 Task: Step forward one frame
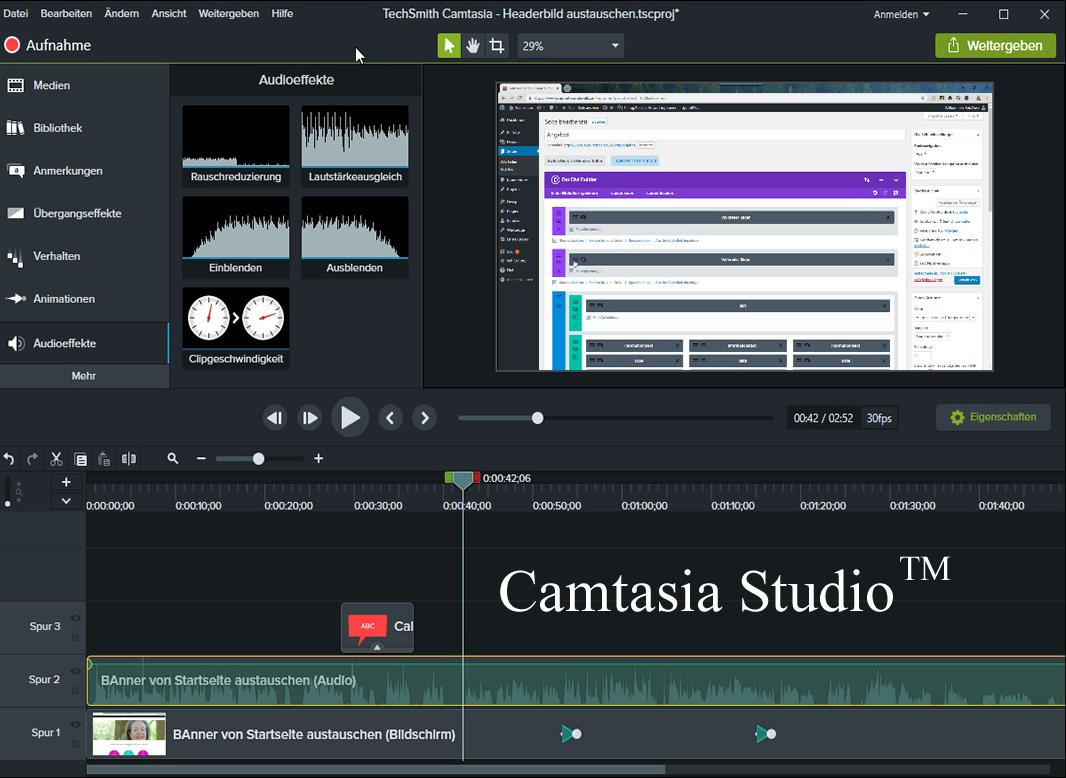[309, 418]
